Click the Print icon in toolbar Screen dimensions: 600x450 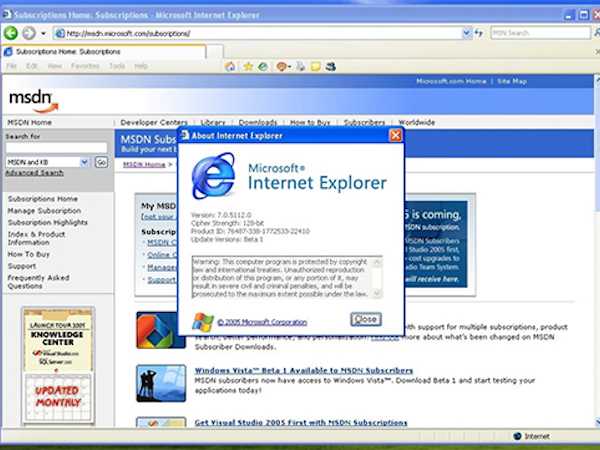pos(301,67)
